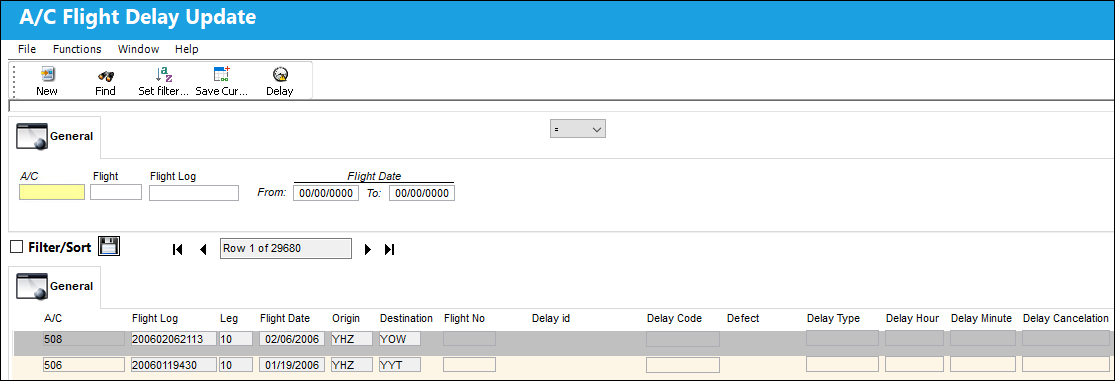This screenshot has width=1115, height=381.
Task: Enable the Filter/Sort checkbox
Action: pyautogui.click(x=17, y=247)
